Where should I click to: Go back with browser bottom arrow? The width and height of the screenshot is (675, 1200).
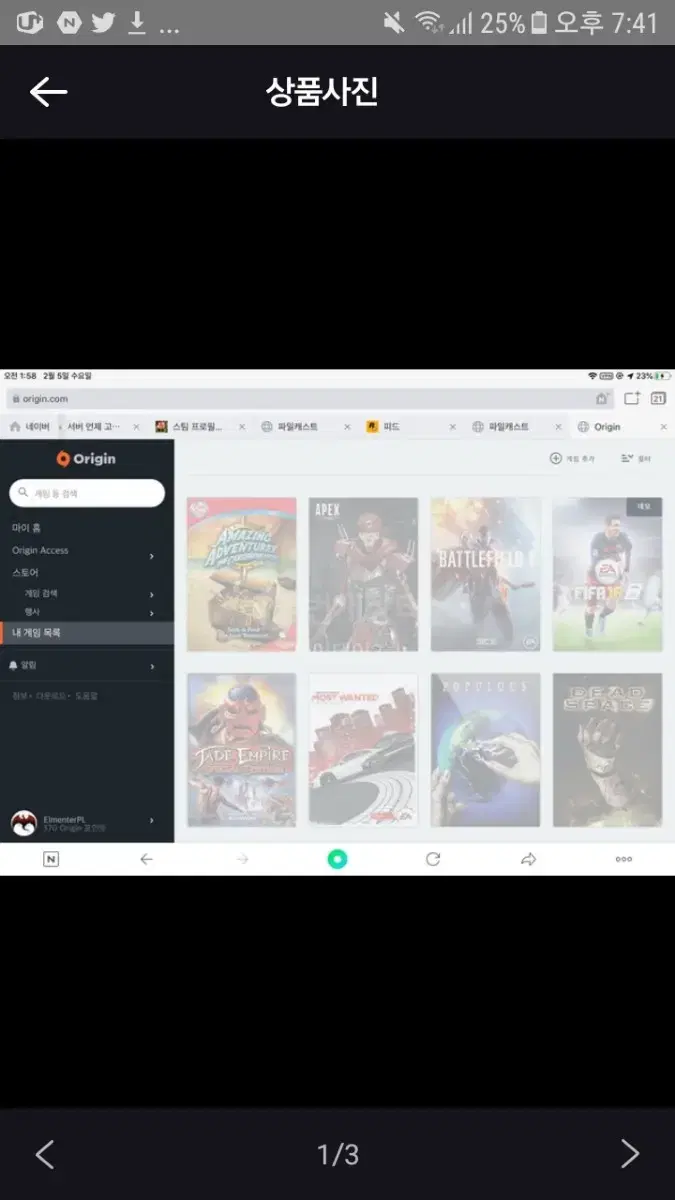pos(146,859)
